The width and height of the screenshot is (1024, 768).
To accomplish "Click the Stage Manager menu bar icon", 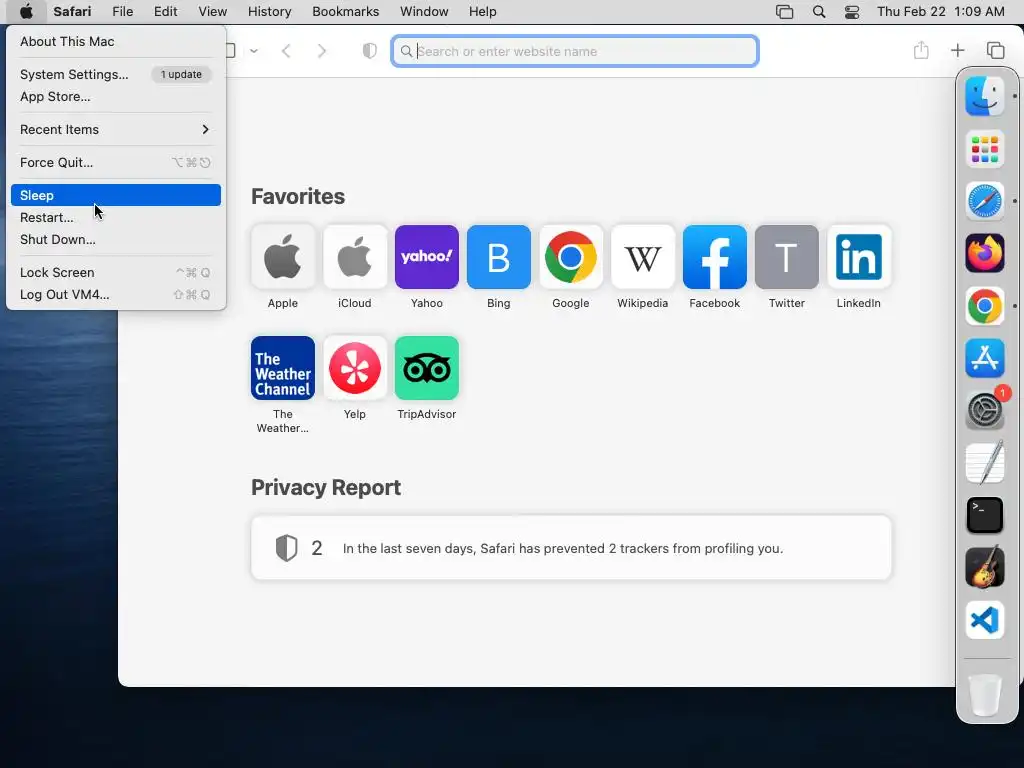I will click(784, 12).
